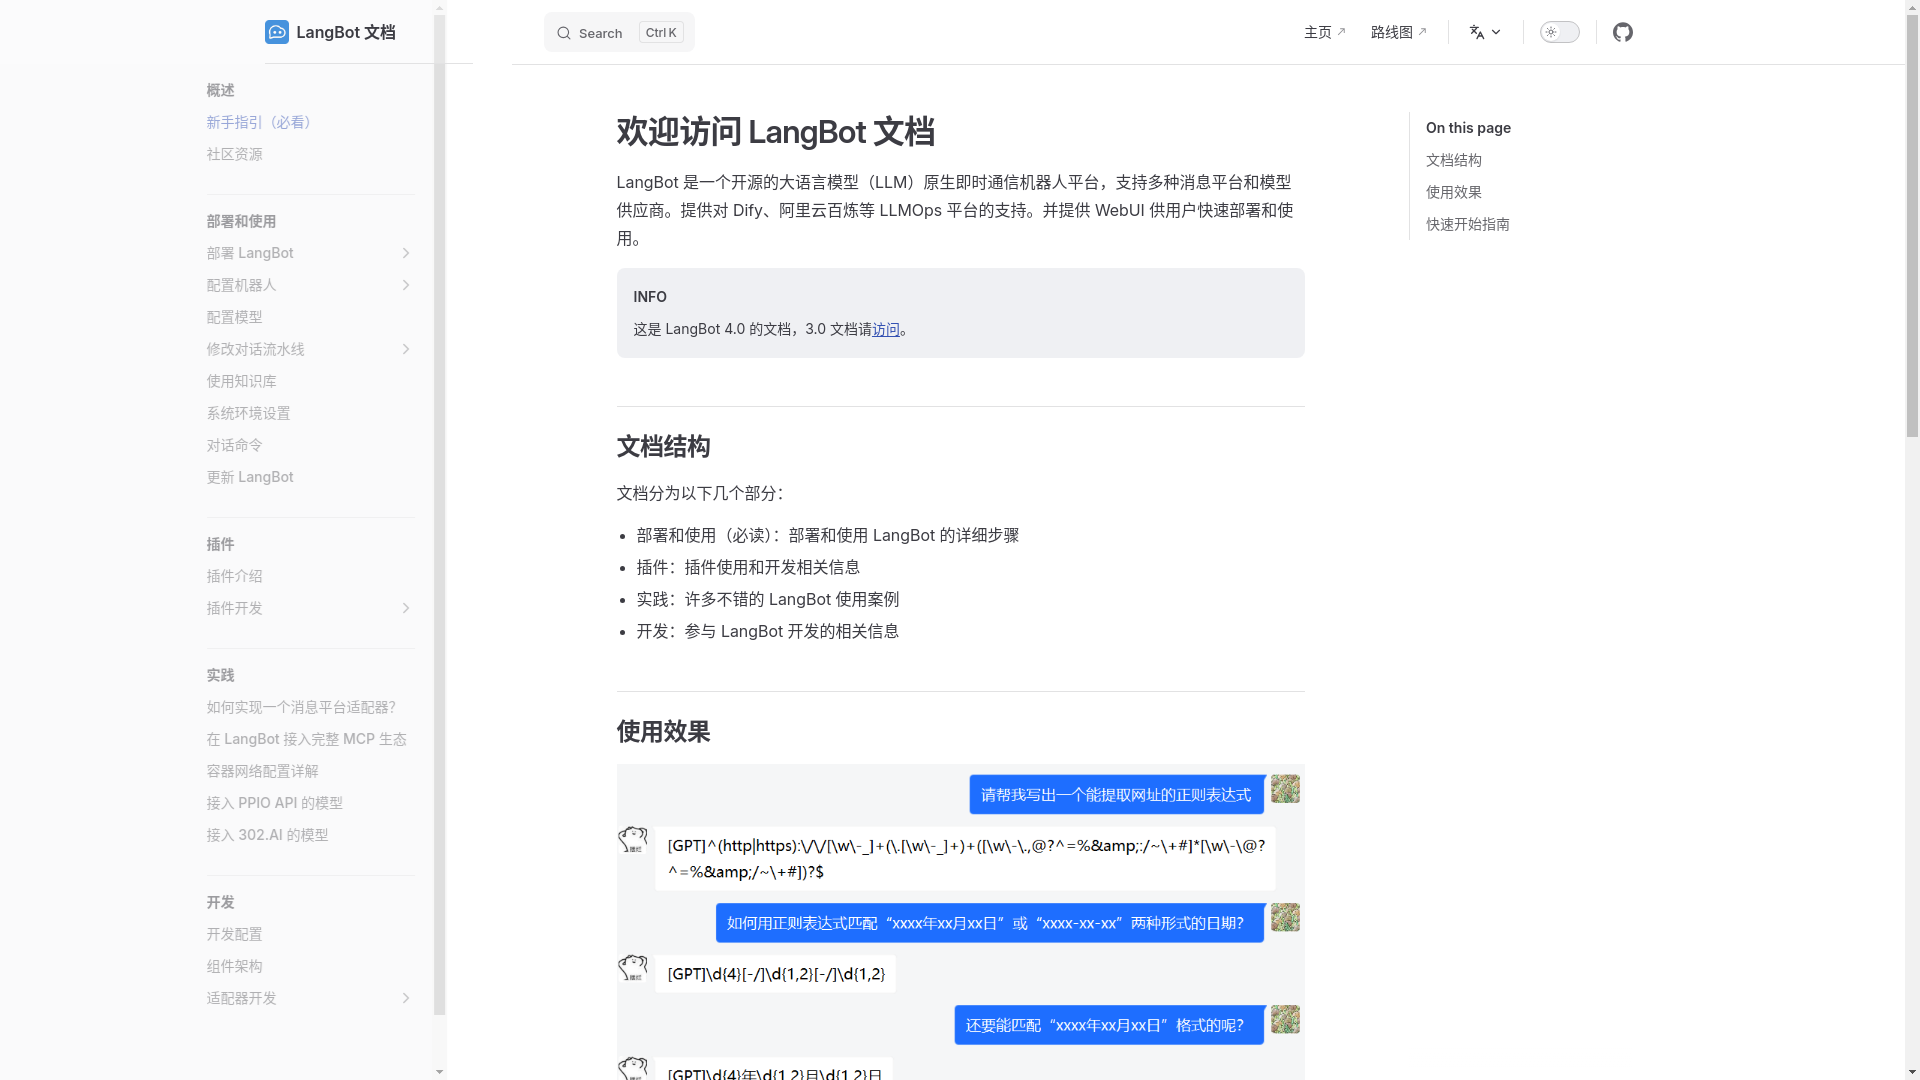
Task: Open 对话命令 page
Action: tap(234, 445)
